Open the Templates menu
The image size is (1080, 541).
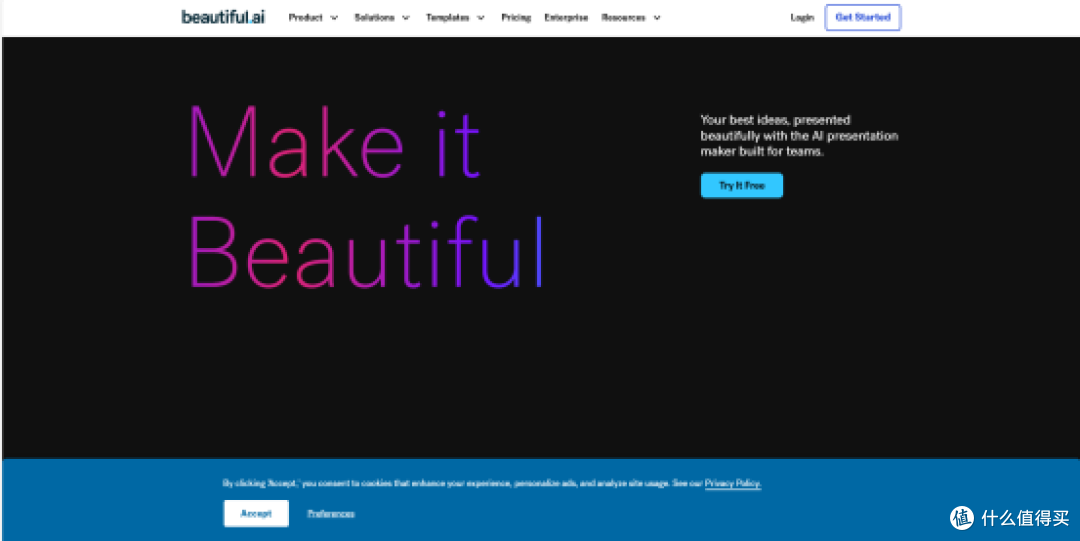(448, 18)
